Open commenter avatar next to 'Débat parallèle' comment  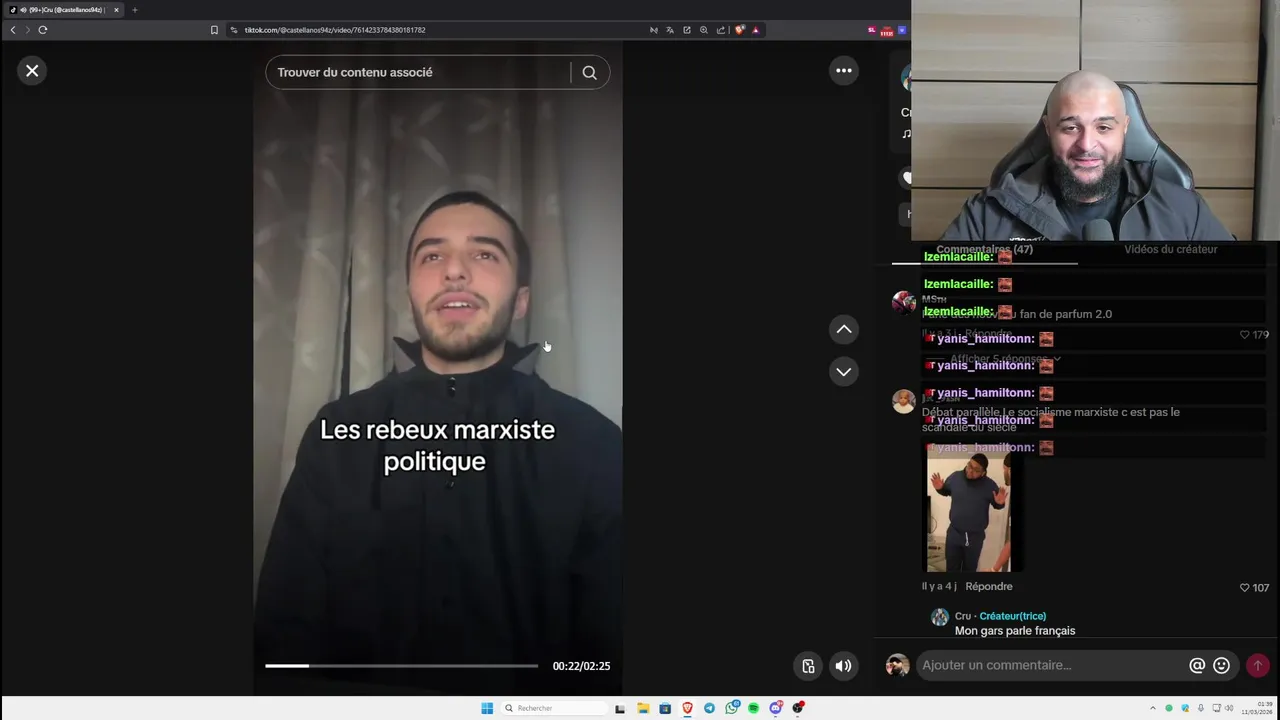(904, 401)
